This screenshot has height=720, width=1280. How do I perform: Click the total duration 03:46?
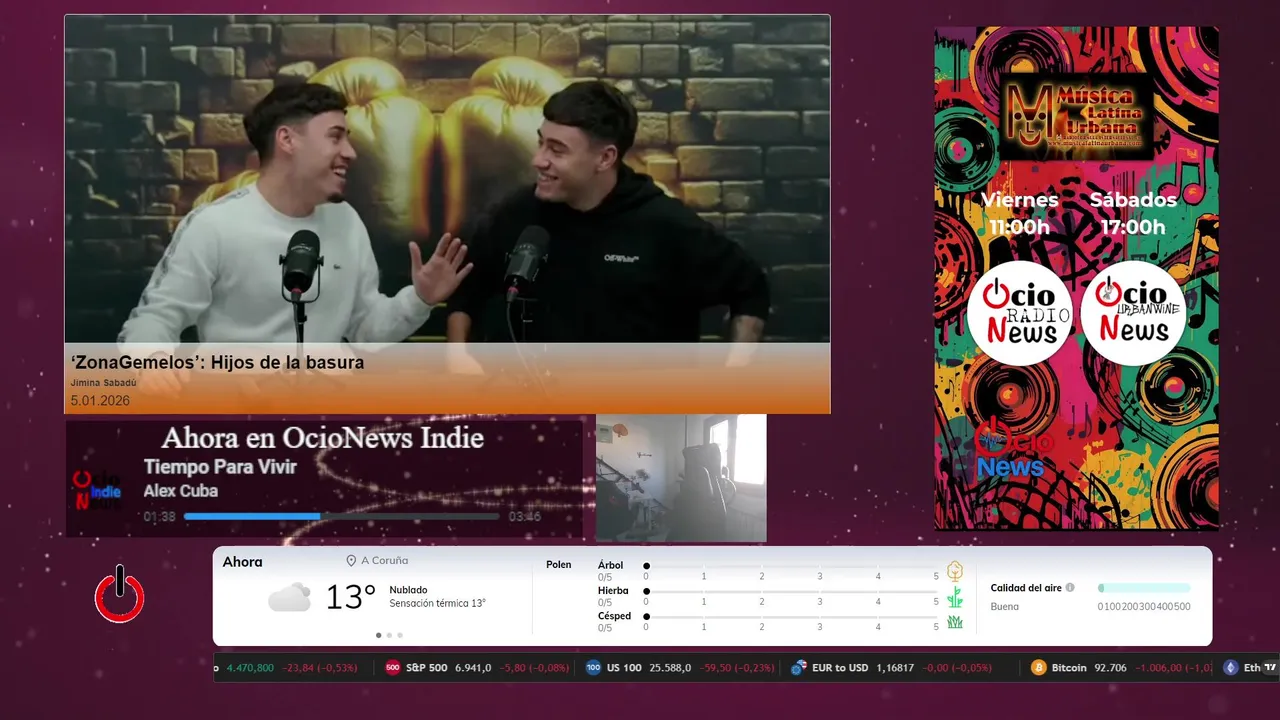pos(525,517)
